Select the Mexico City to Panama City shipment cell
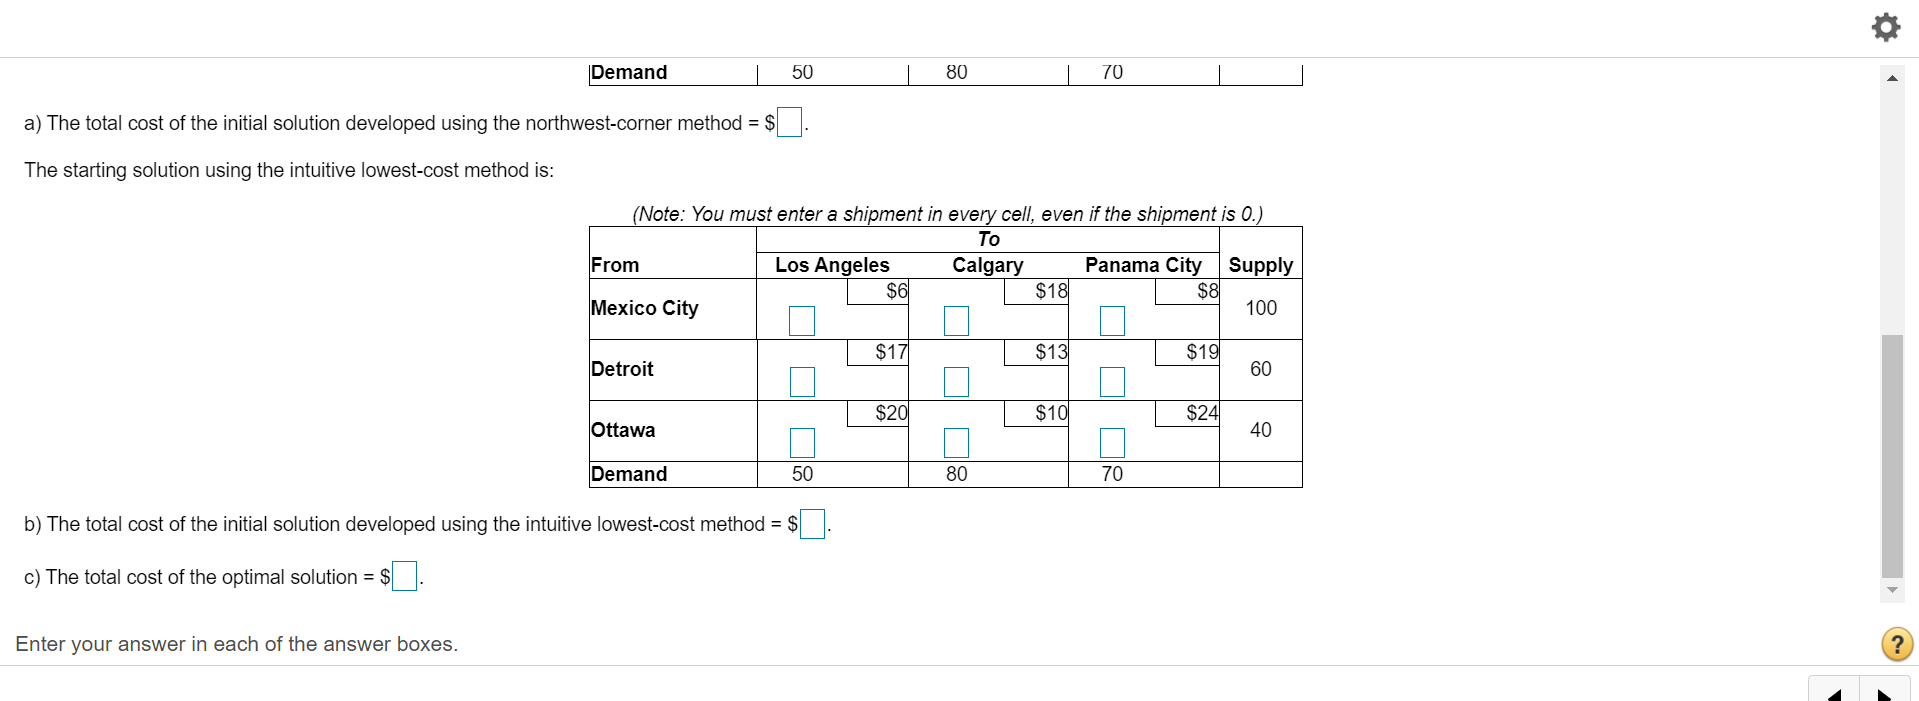 [x=1113, y=321]
